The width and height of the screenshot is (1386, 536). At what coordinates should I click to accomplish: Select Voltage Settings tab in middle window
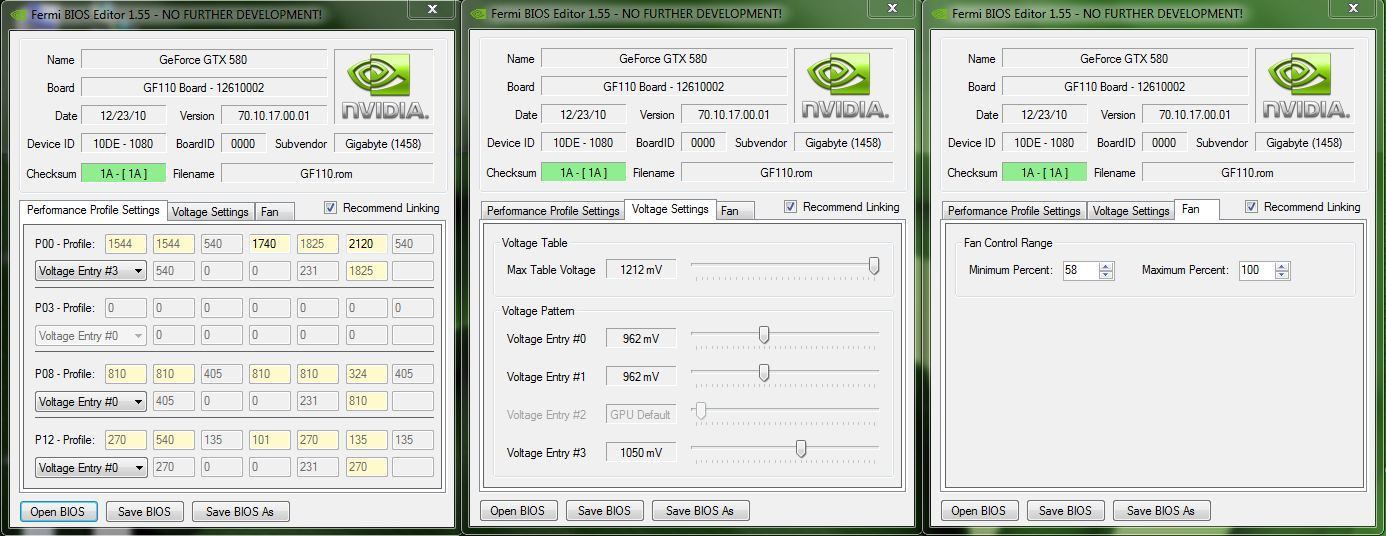(x=670, y=209)
